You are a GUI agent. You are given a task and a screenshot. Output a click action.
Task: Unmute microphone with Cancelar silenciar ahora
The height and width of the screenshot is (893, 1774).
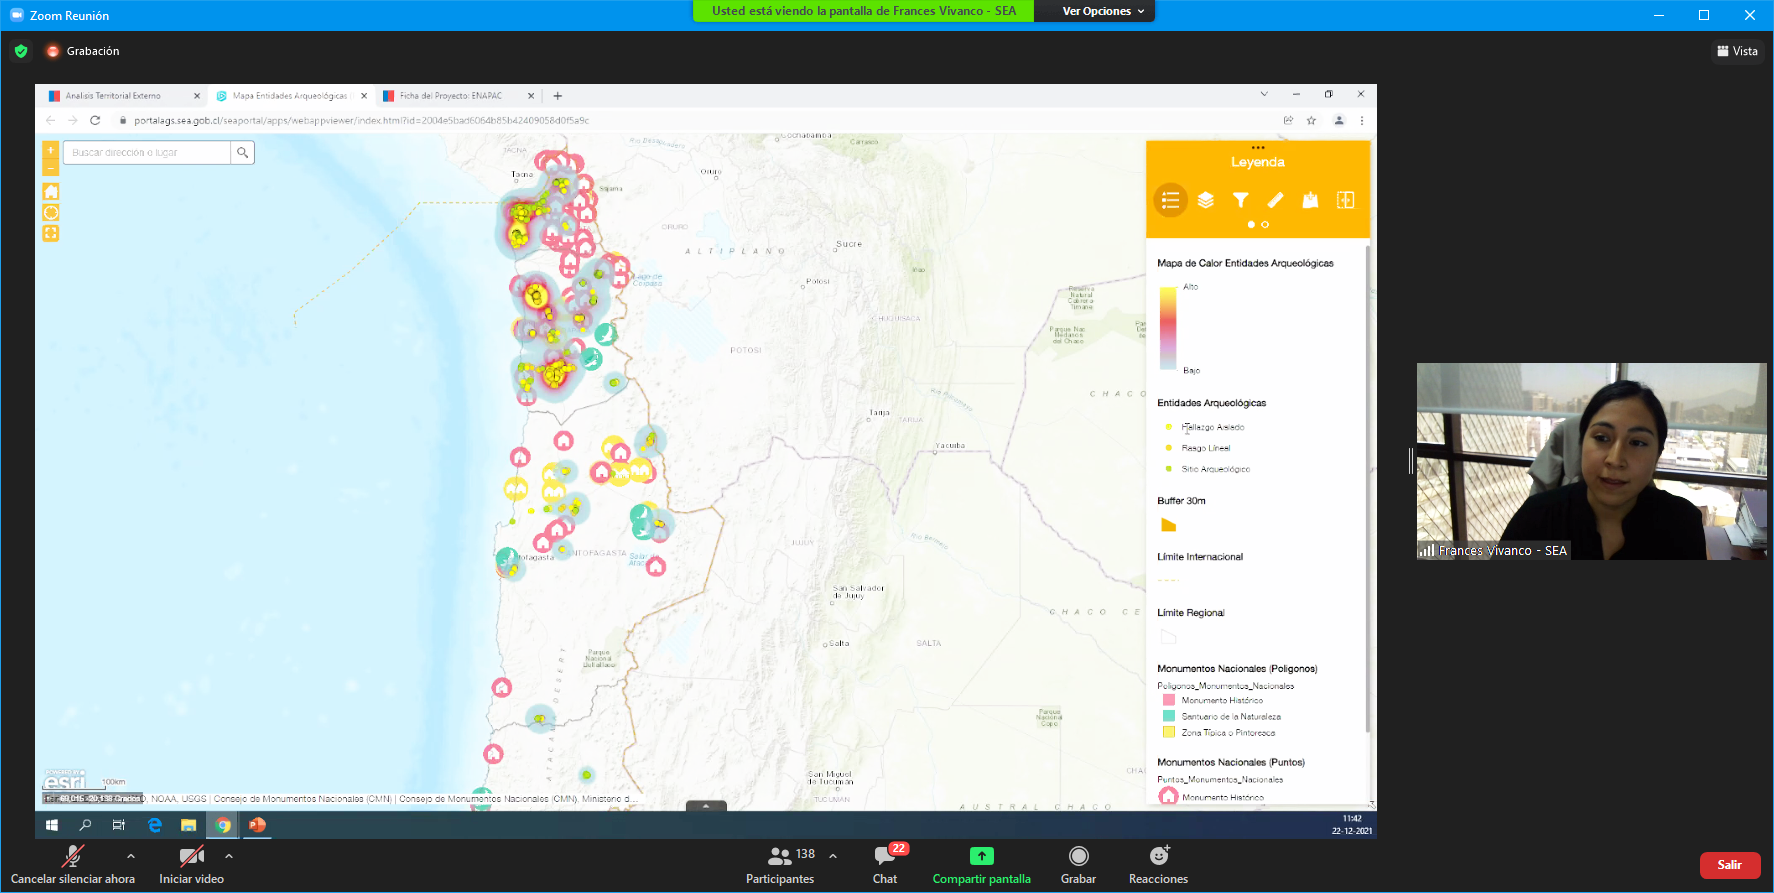pos(72,864)
